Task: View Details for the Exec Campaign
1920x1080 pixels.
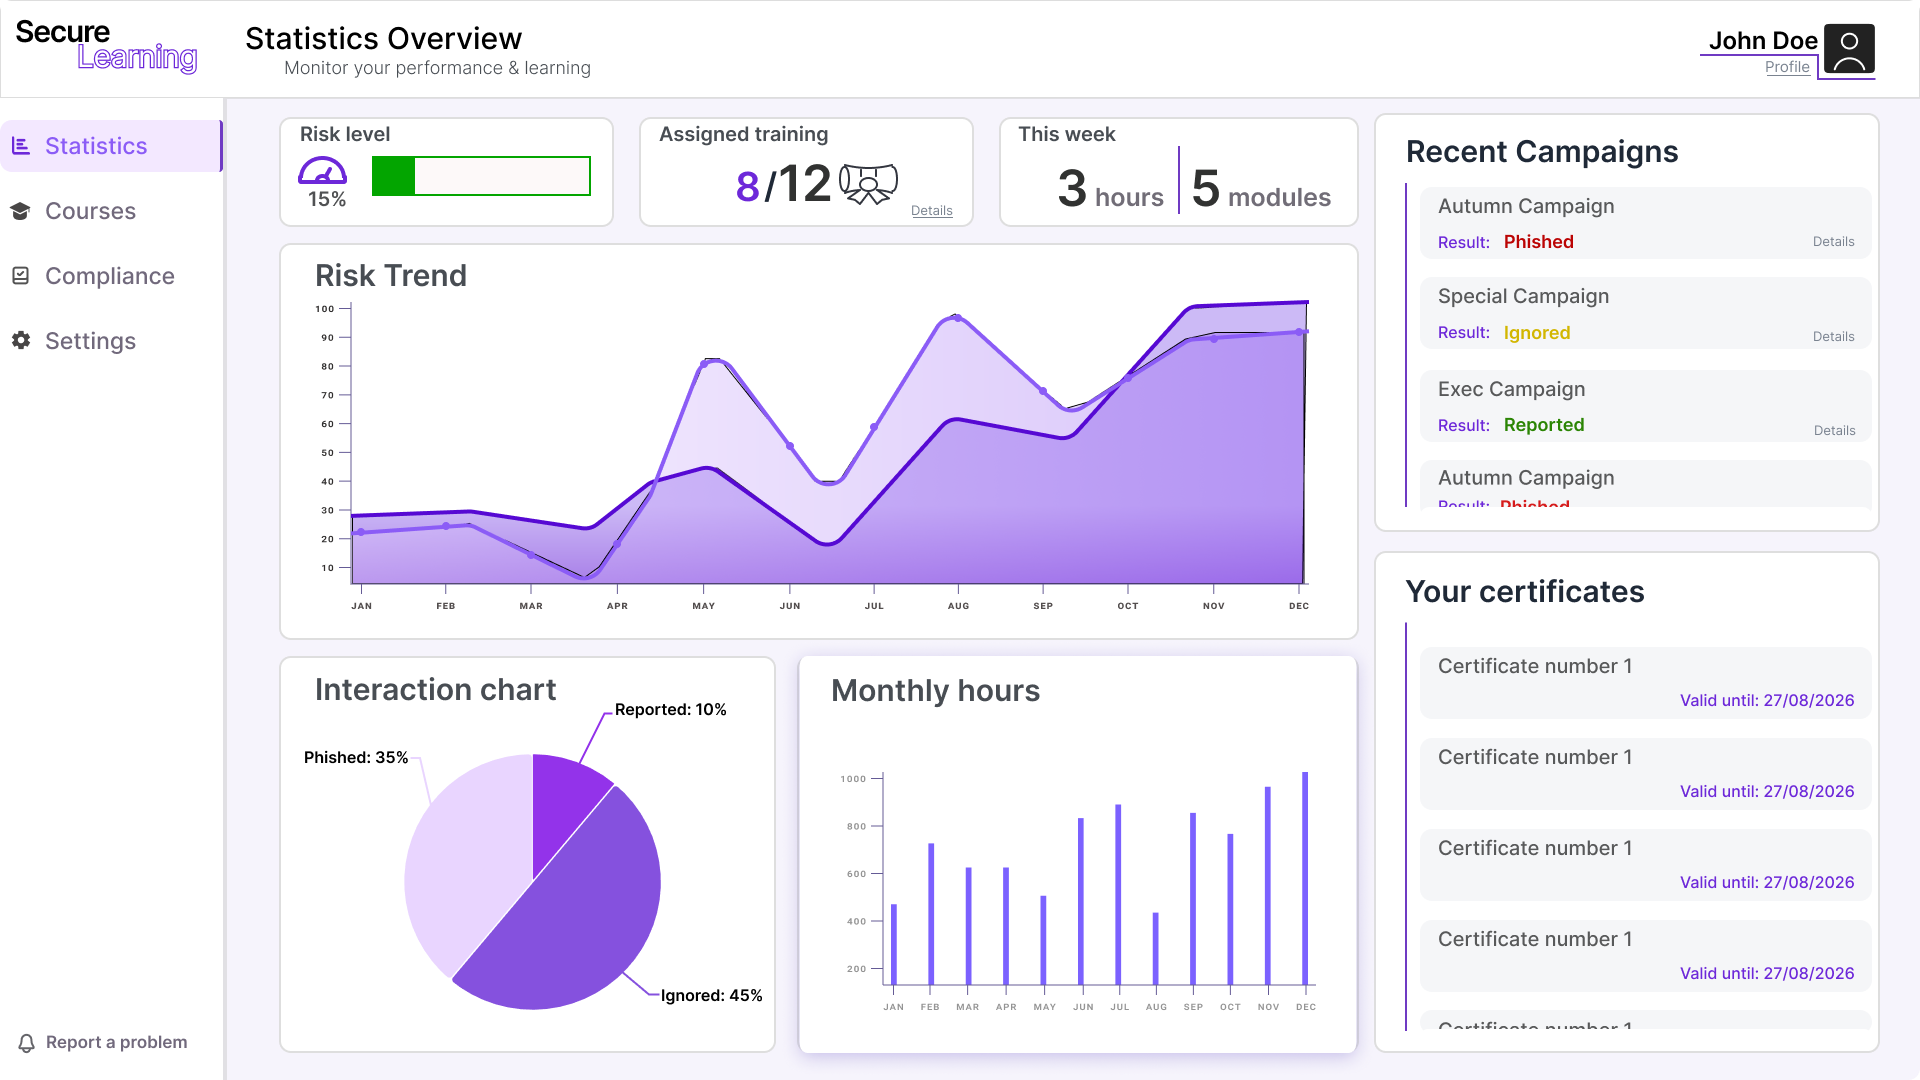Action: point(1834,431)
